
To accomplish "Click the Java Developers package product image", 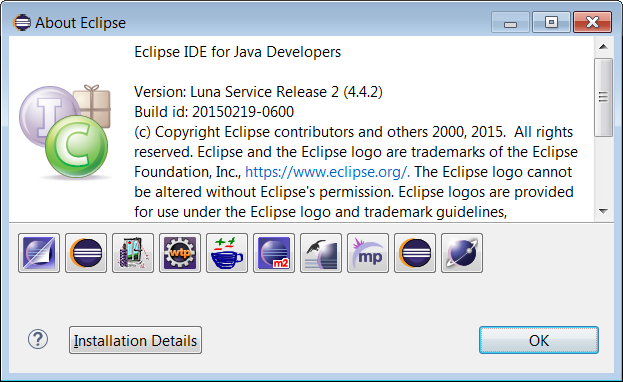I will click(65, 131).
